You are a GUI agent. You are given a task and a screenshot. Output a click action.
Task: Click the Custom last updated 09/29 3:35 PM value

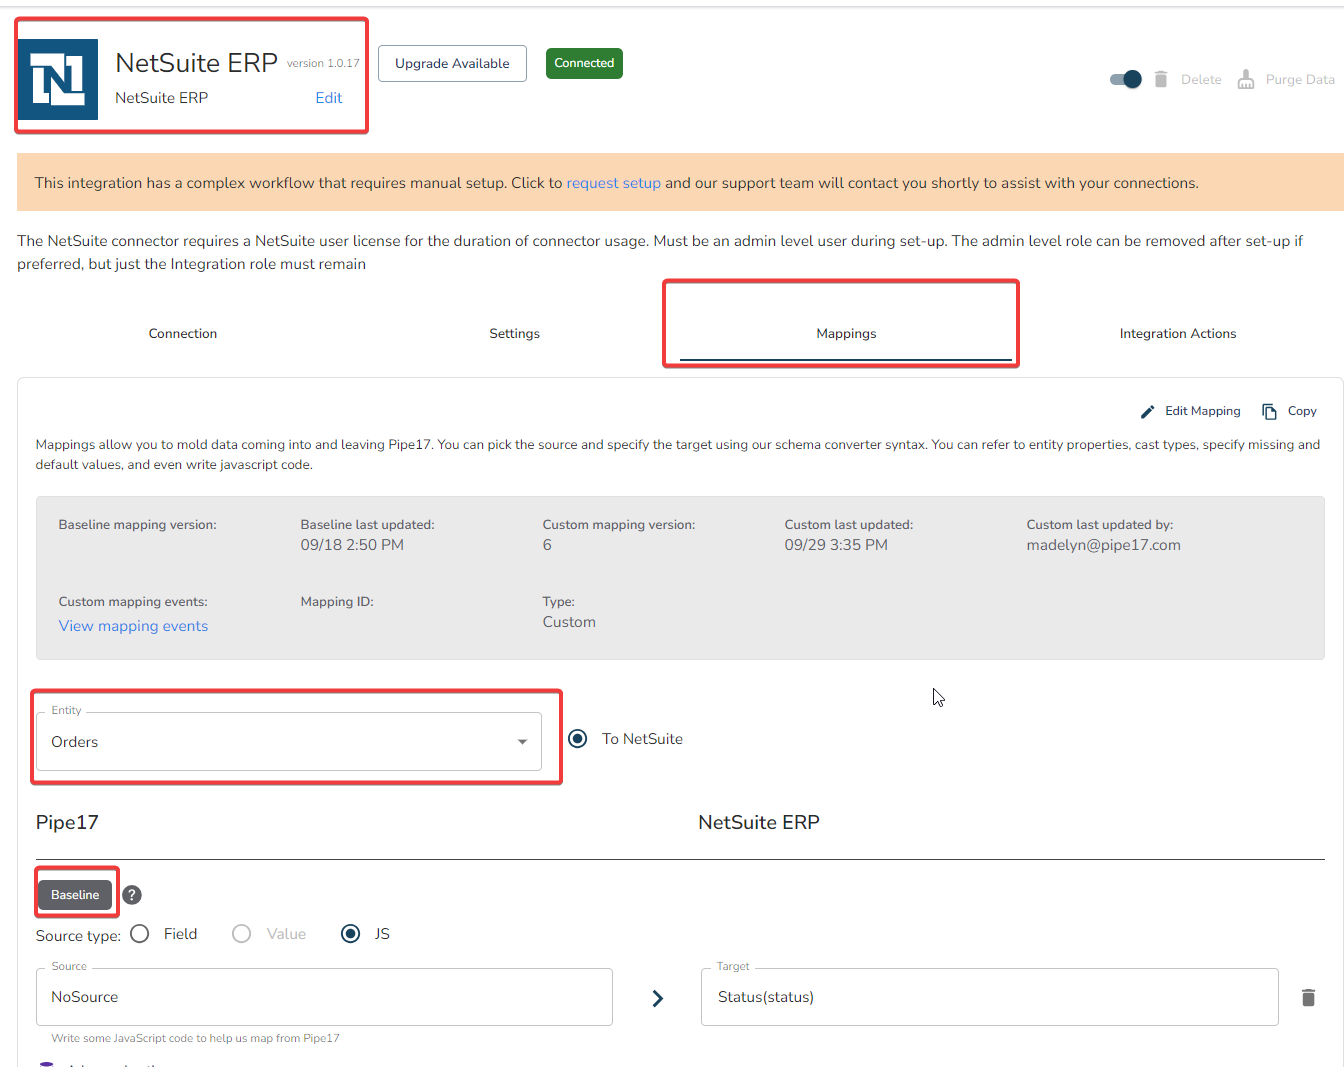coord(836,545)
